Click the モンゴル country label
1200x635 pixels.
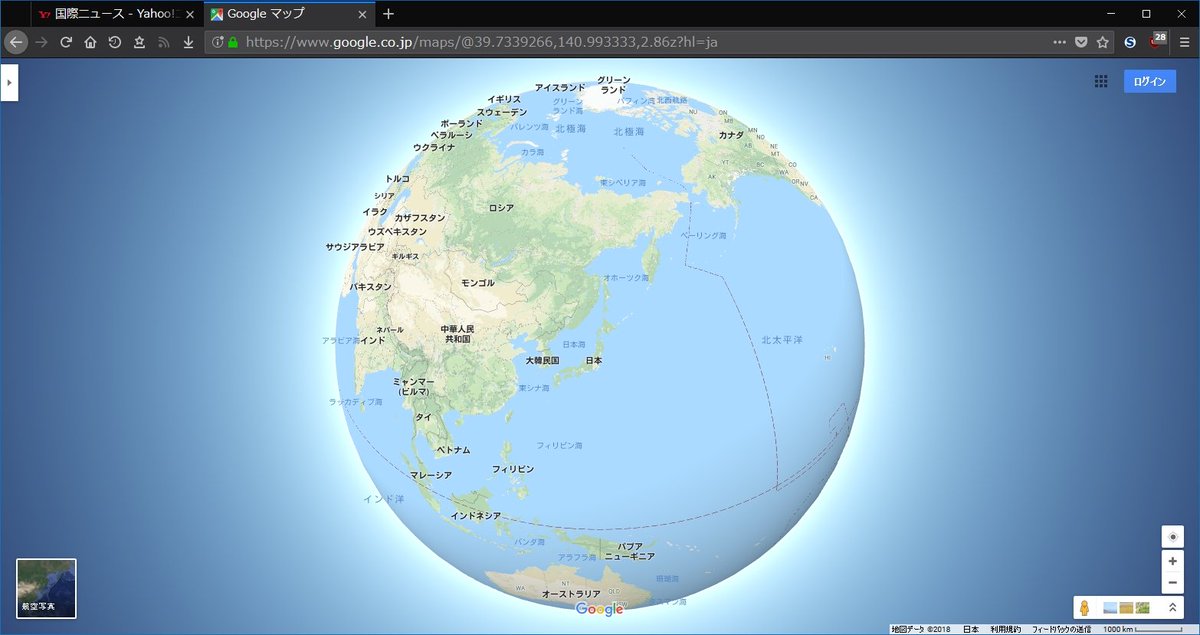[x=478, y=283]
